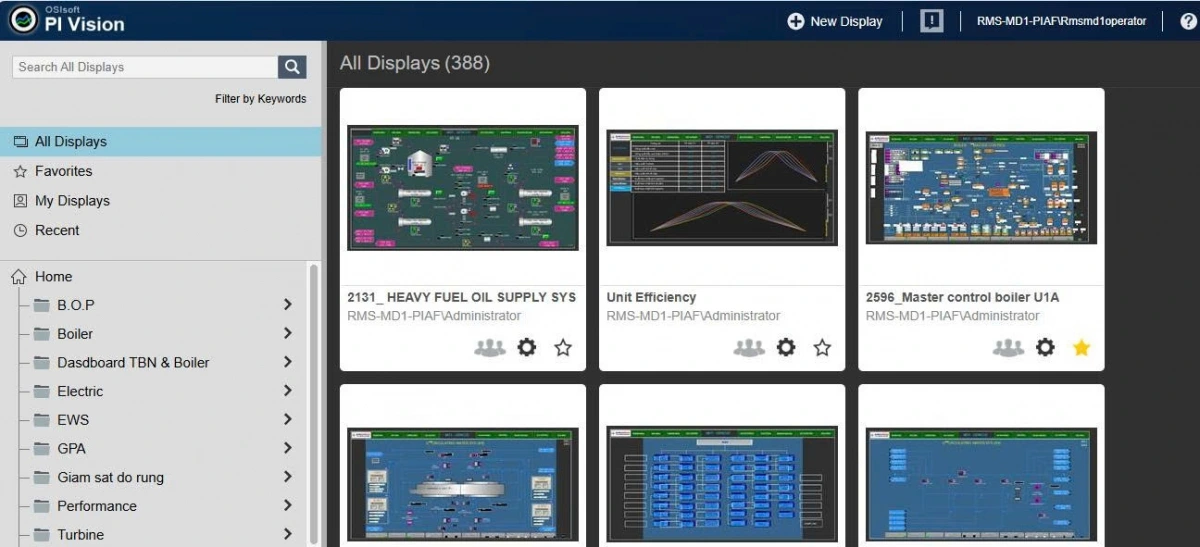Click share group icon on Master control boiler
Viewport: 1200px width, 547px height.
pos(1008,347)
